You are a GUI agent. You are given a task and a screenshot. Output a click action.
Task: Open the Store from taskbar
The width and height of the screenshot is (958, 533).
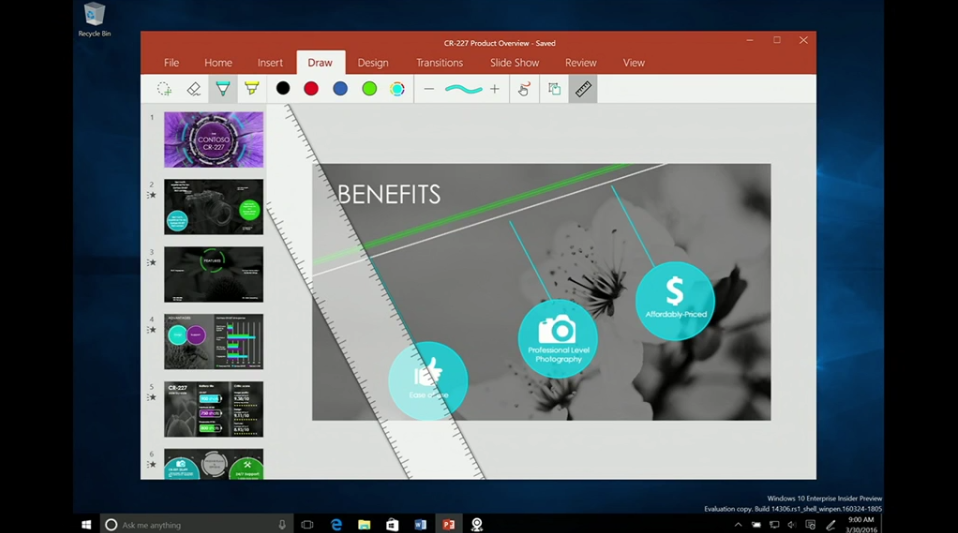[392, 524]
